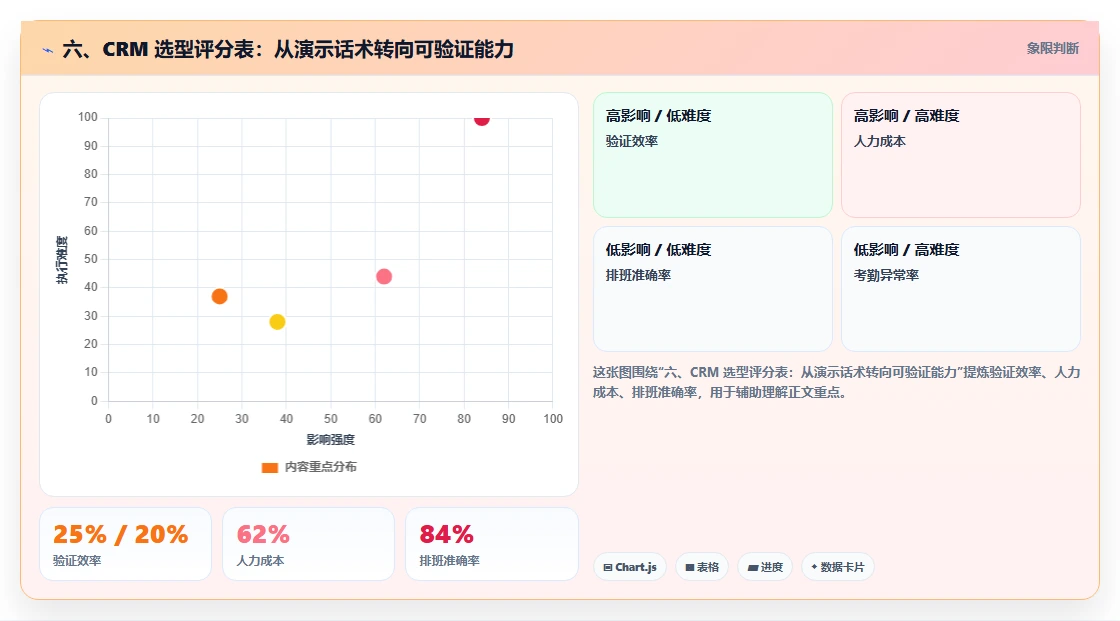Viewport: 1120px width, 621px height.
Task: Click the orange legend color box
Action: [x=269, y=467]
